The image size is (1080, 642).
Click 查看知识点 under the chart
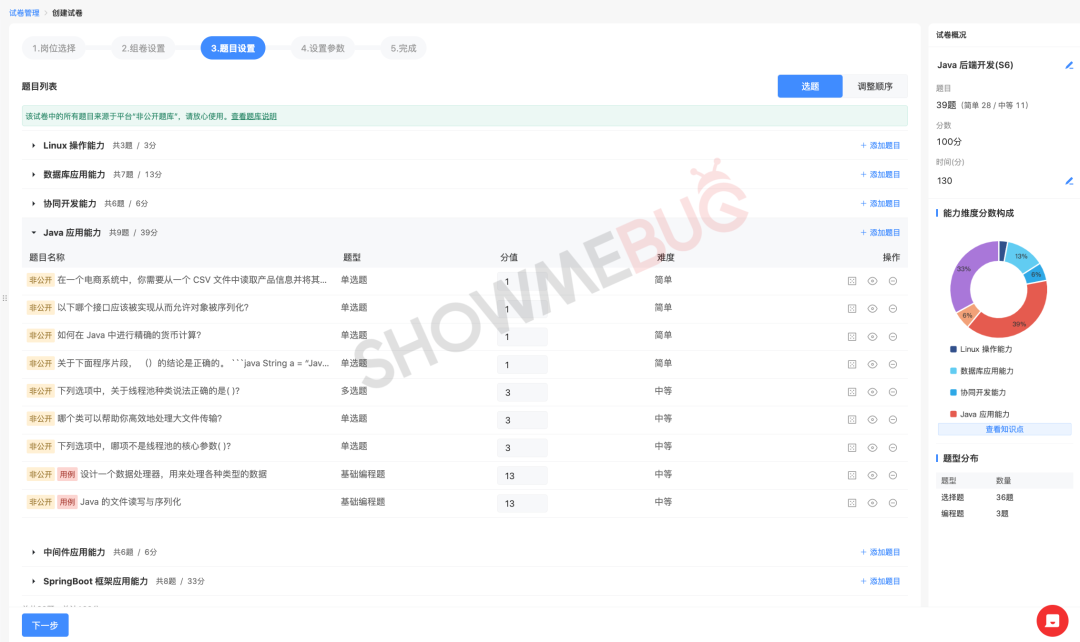point(1004,429)
